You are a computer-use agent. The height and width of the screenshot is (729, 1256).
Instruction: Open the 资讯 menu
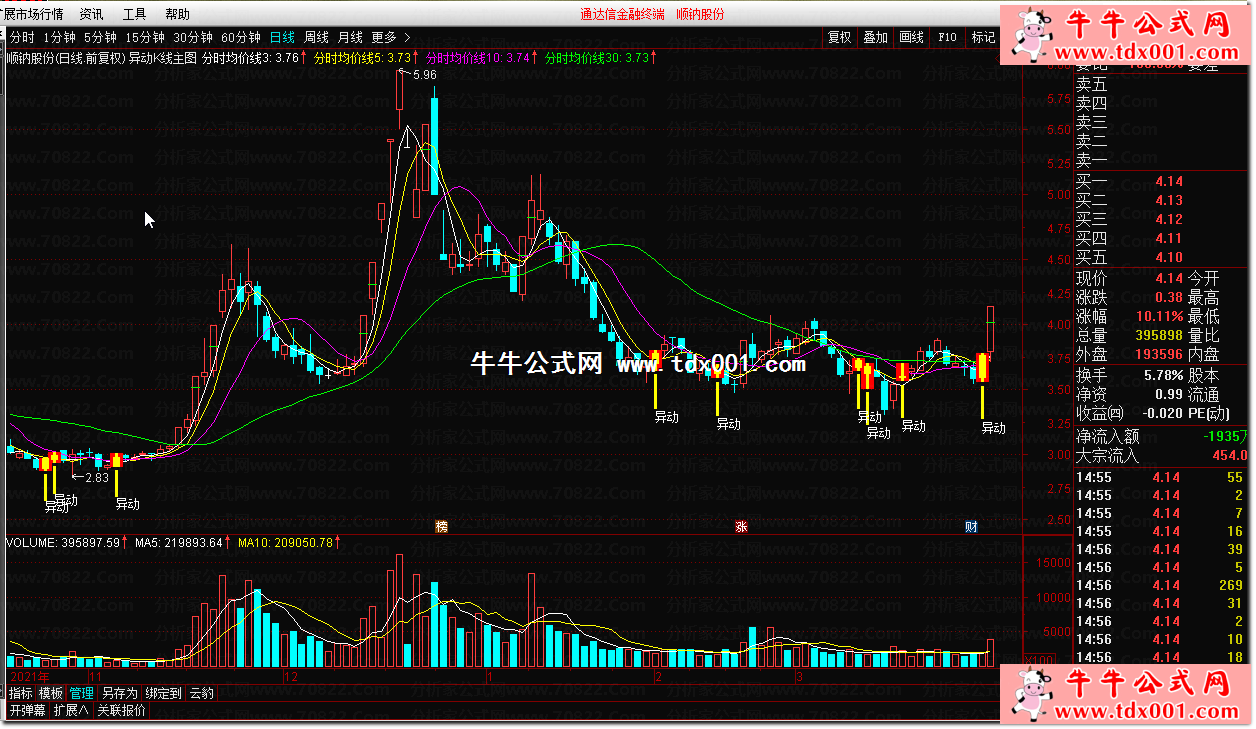[x=91, y=14]
